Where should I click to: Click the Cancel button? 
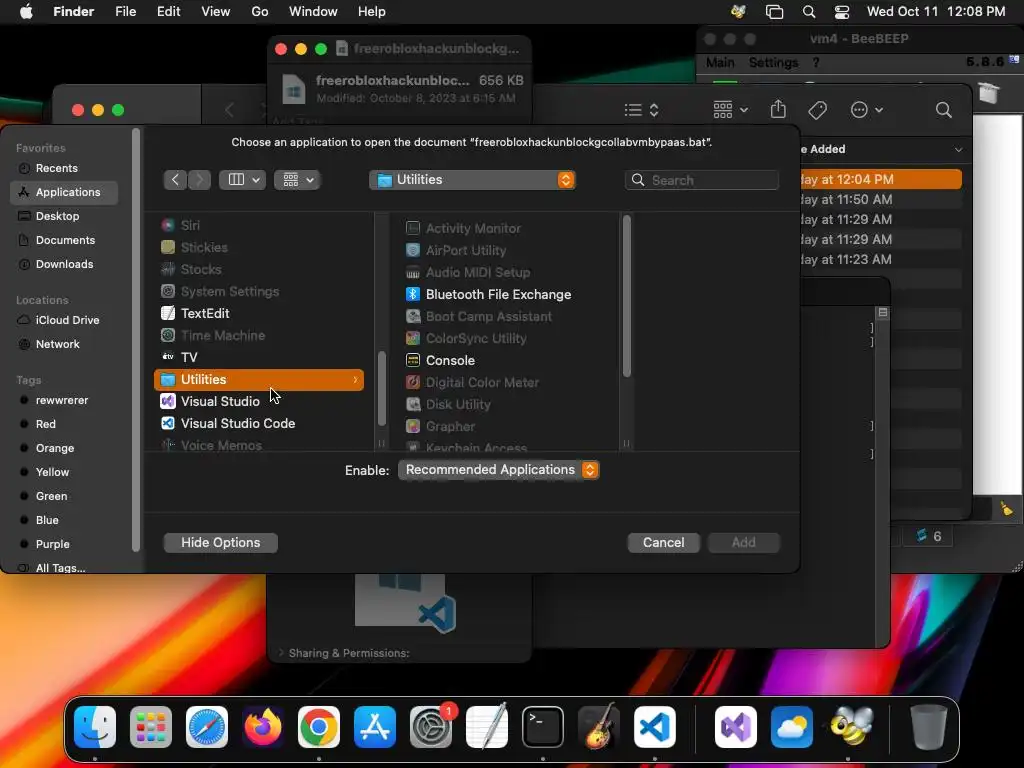click(664, 543)
